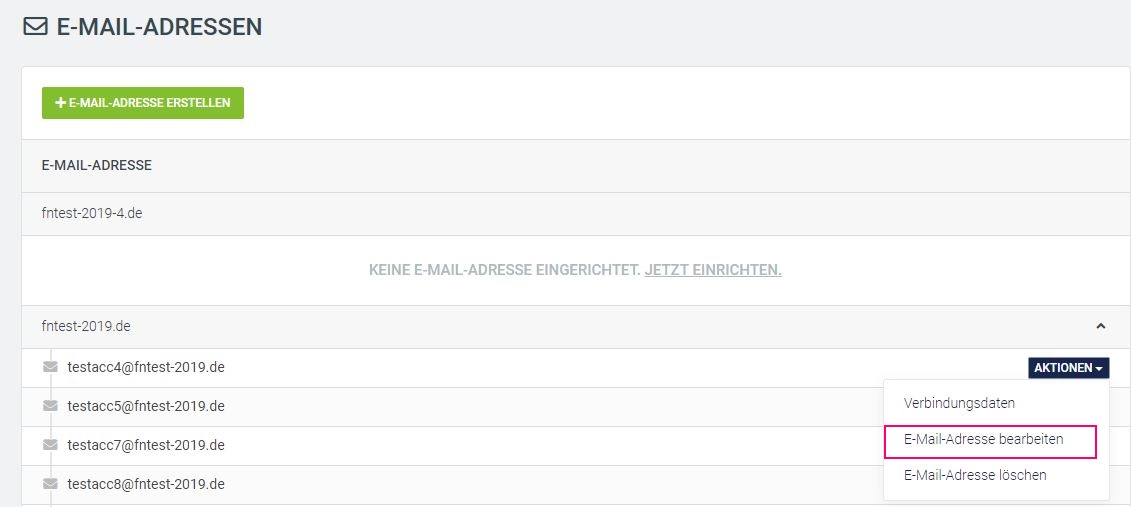Open the AKTIONEN dropdown for testacc4
The width and height of the screenshot is (1131, 507).
click(x=1068, y=368)
